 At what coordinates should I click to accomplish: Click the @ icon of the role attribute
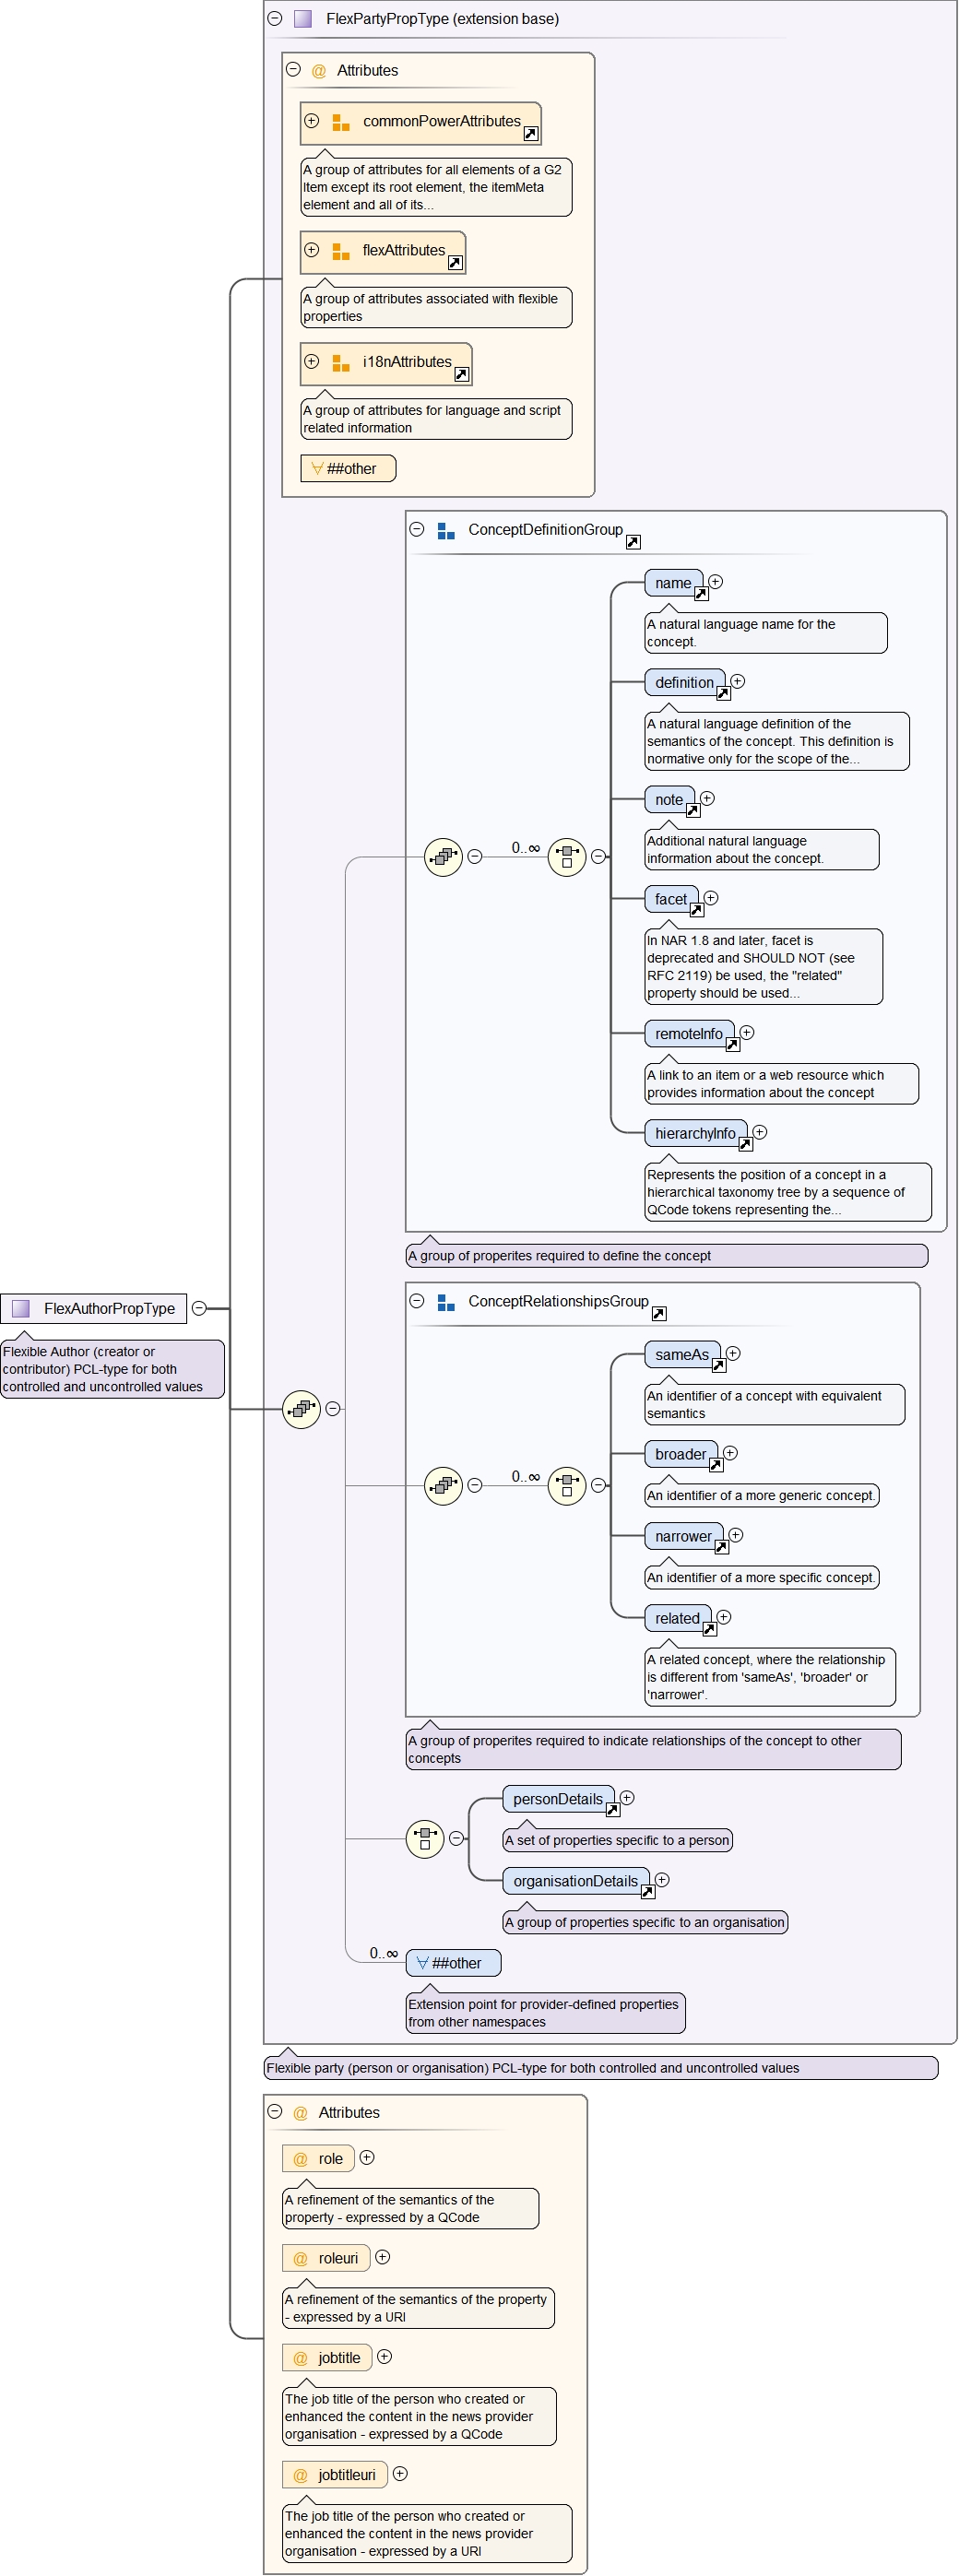(300, 2159)
